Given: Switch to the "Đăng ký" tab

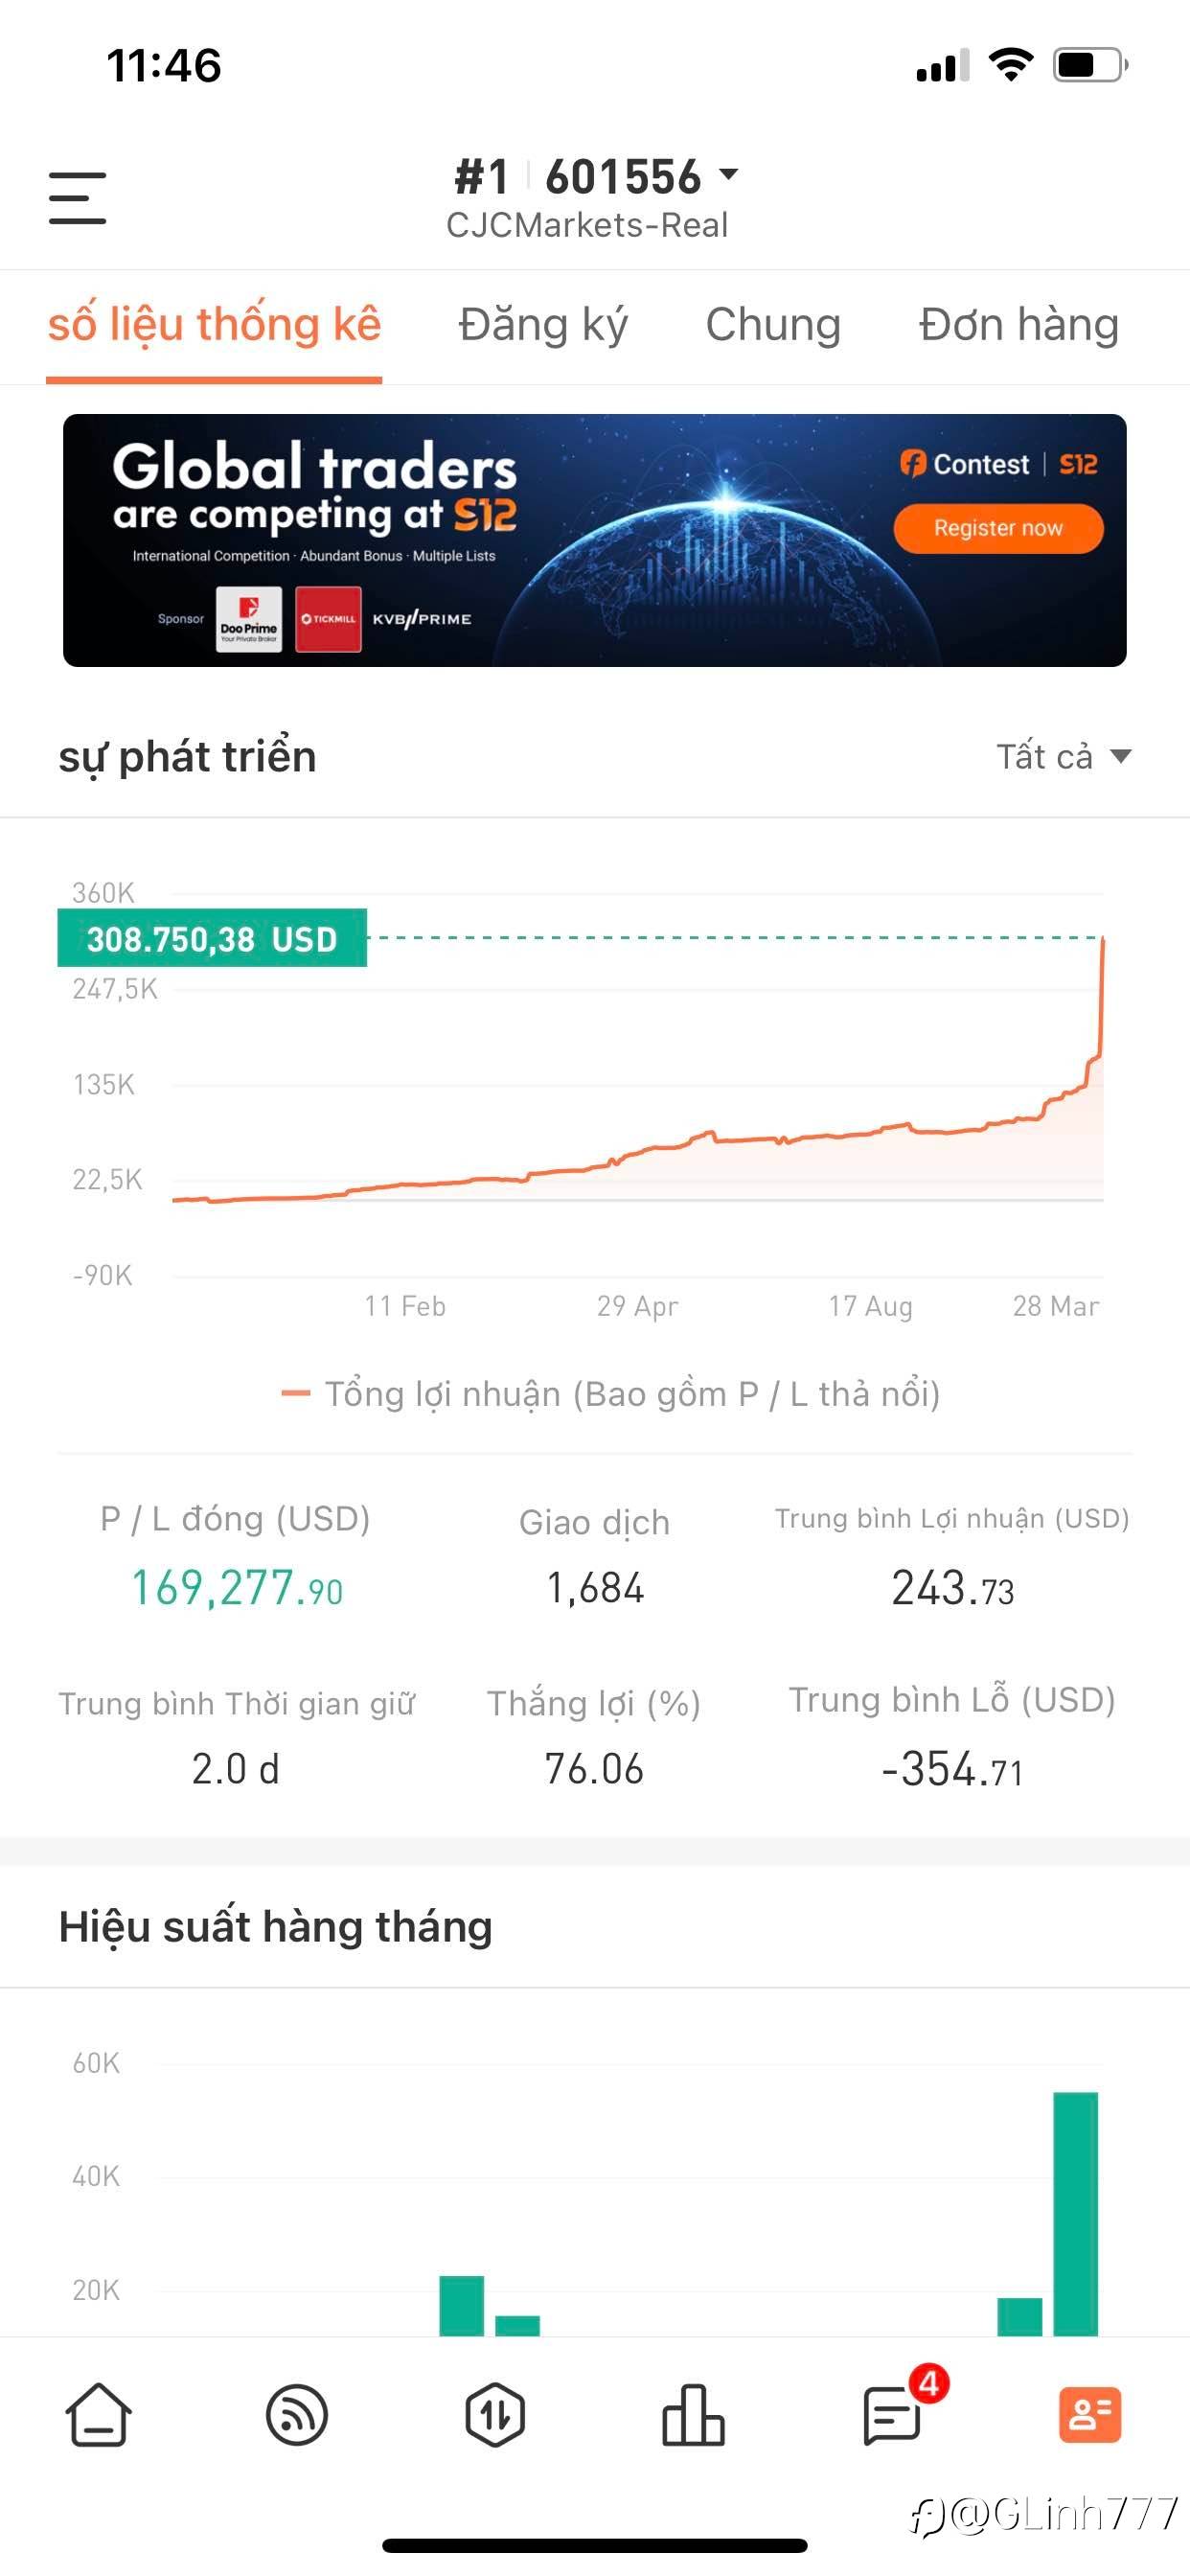Looking at the screenshot, I should (x=543, y=325).
